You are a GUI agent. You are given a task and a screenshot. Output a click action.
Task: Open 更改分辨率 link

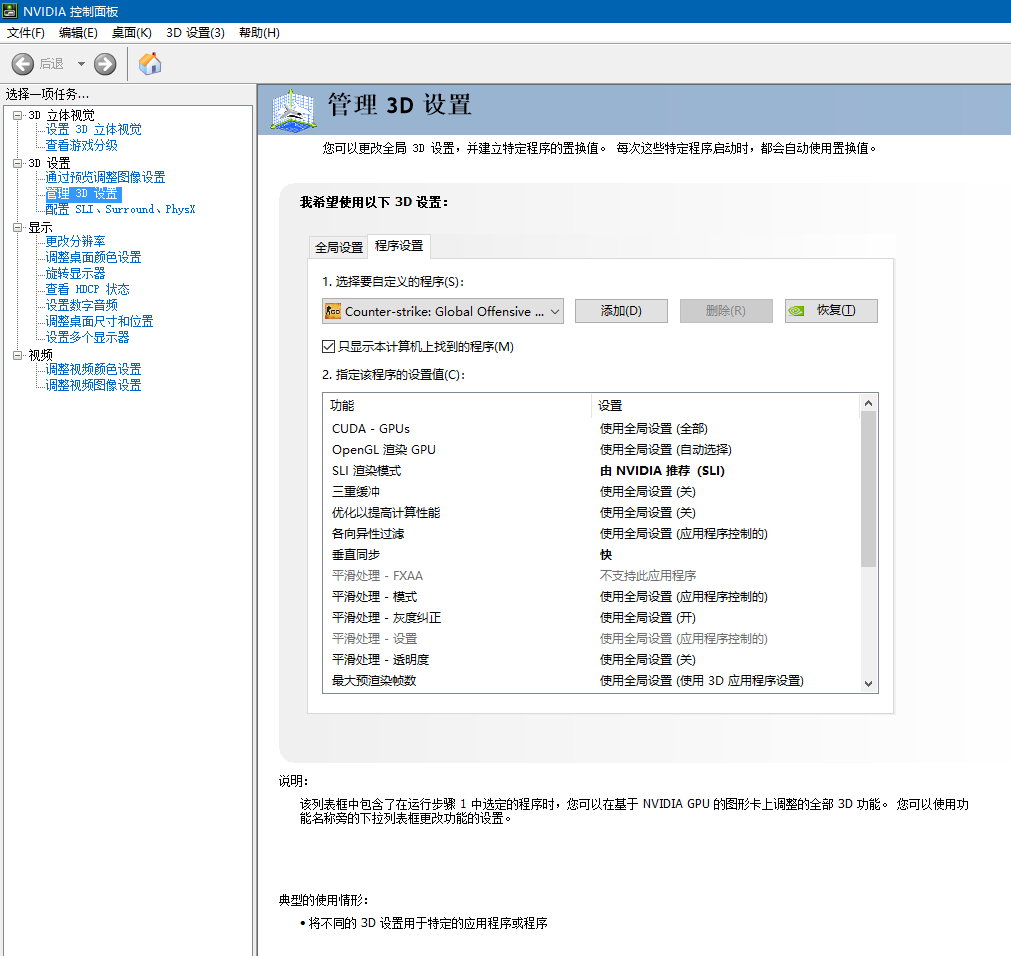pos(75,242)
